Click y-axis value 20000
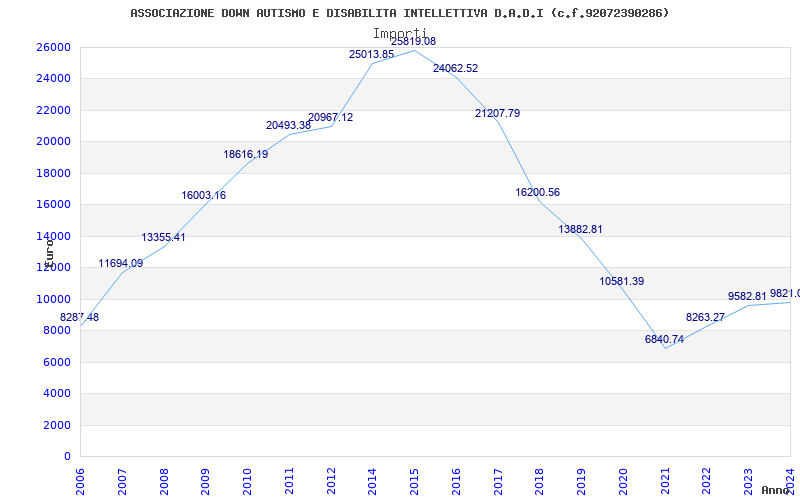 coord(53,141)
